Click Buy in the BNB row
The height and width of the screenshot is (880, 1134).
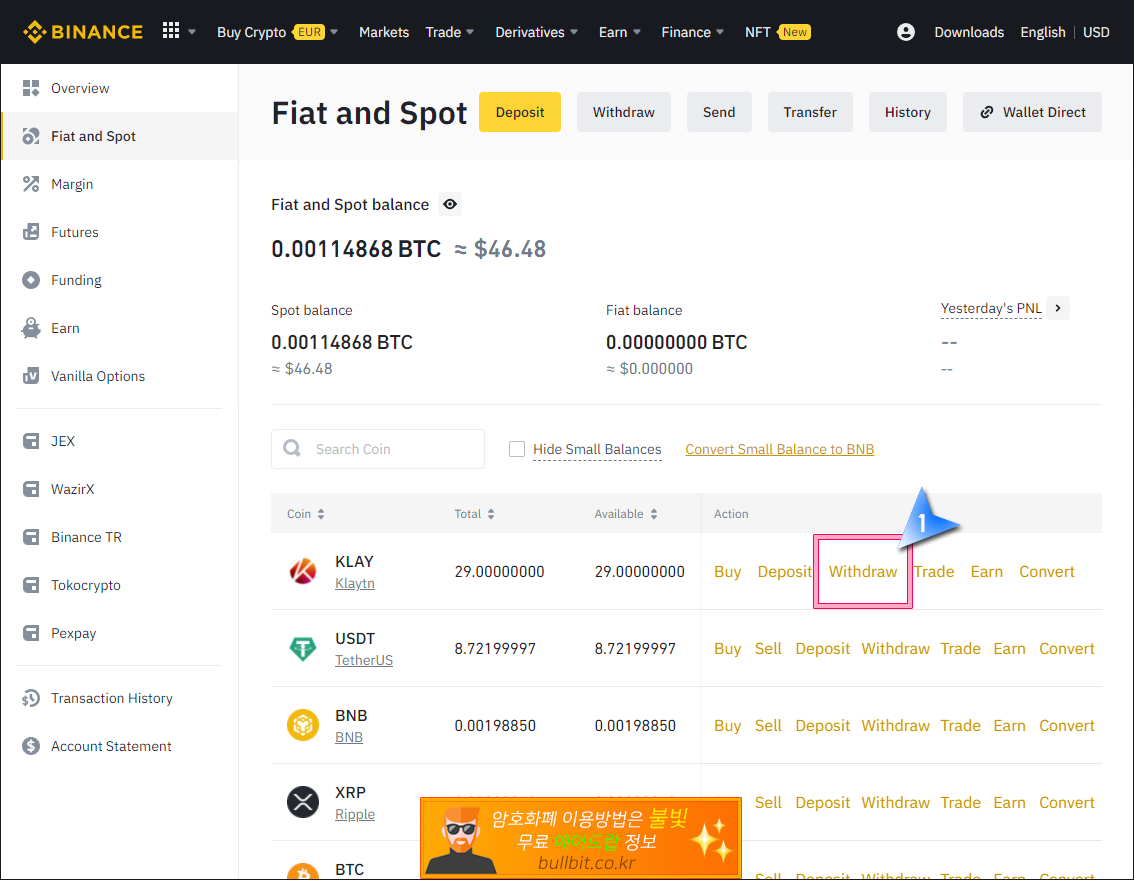[728, 725]
